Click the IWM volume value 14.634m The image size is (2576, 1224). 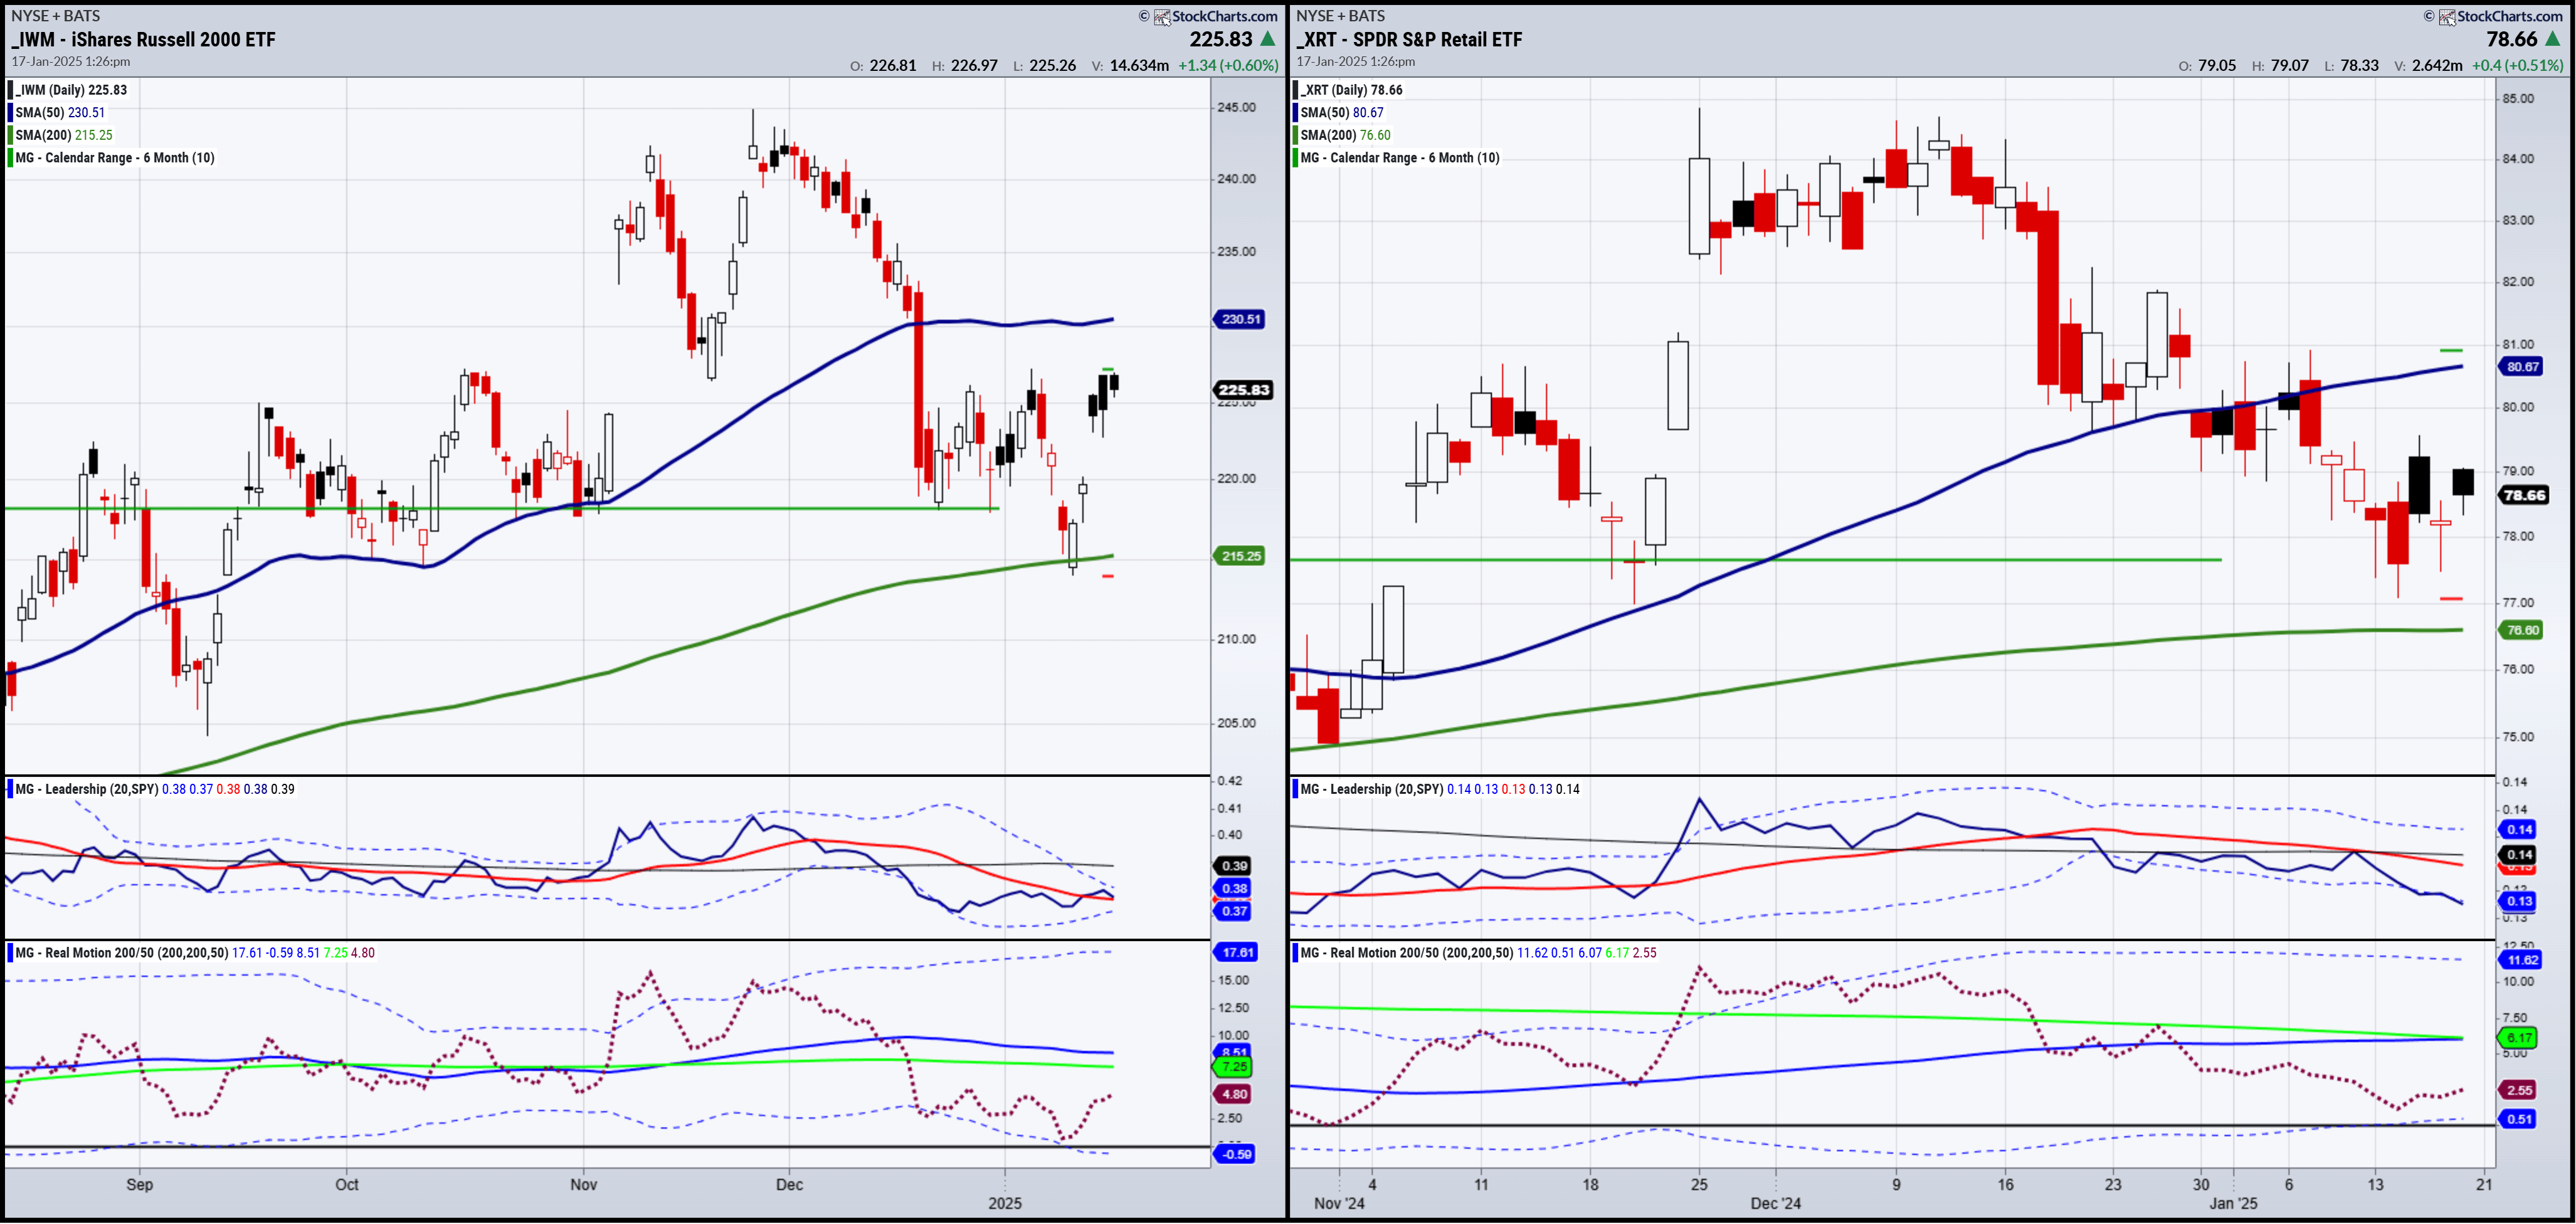coord(1139,65)
